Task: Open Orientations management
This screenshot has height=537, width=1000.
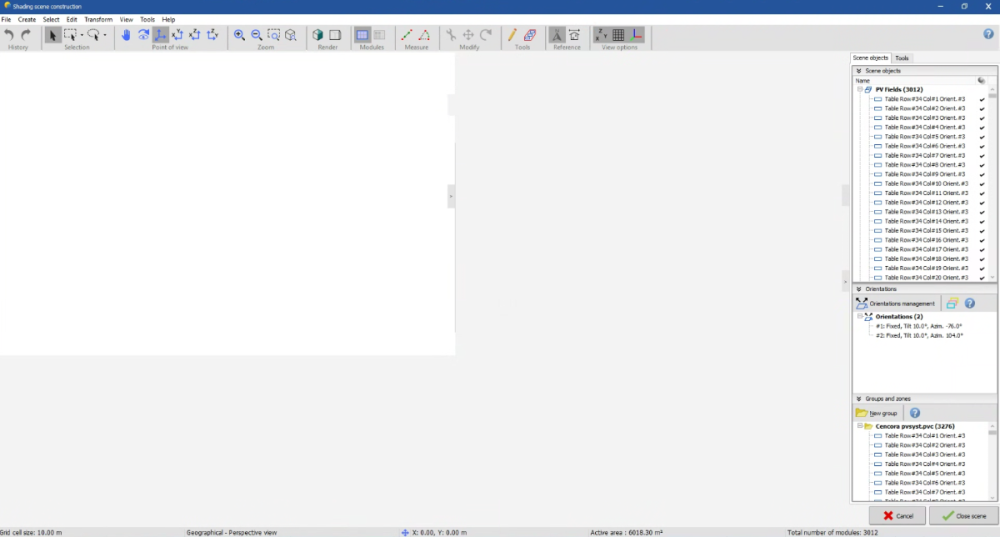Action: coord(896,303)
